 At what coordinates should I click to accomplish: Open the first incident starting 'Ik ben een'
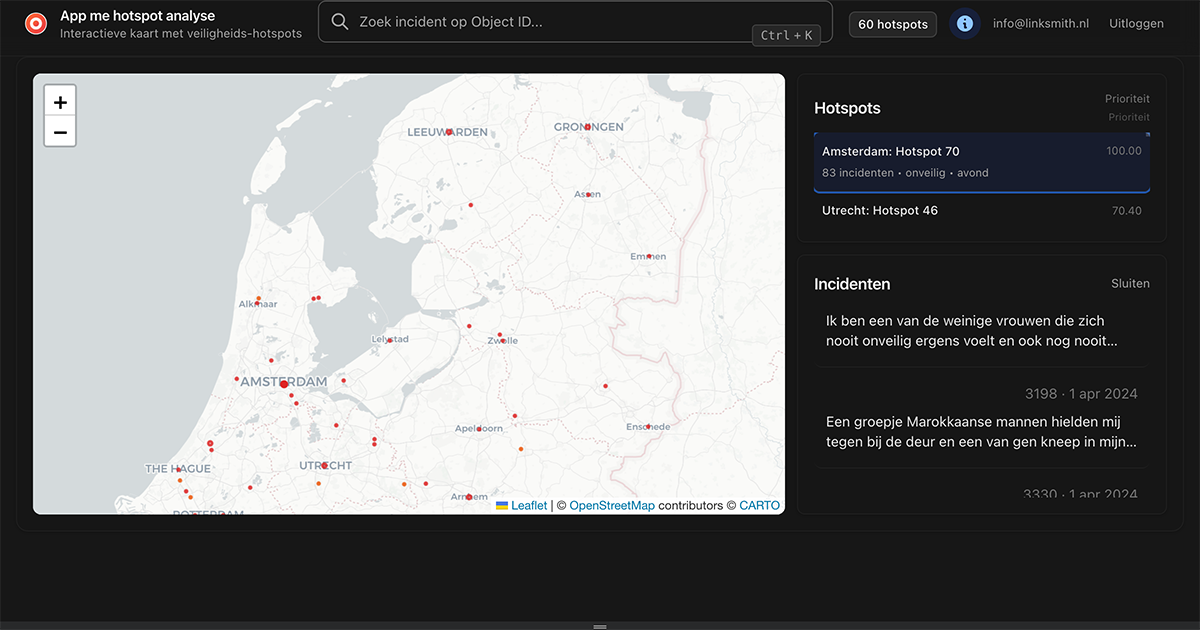(970, 331)
